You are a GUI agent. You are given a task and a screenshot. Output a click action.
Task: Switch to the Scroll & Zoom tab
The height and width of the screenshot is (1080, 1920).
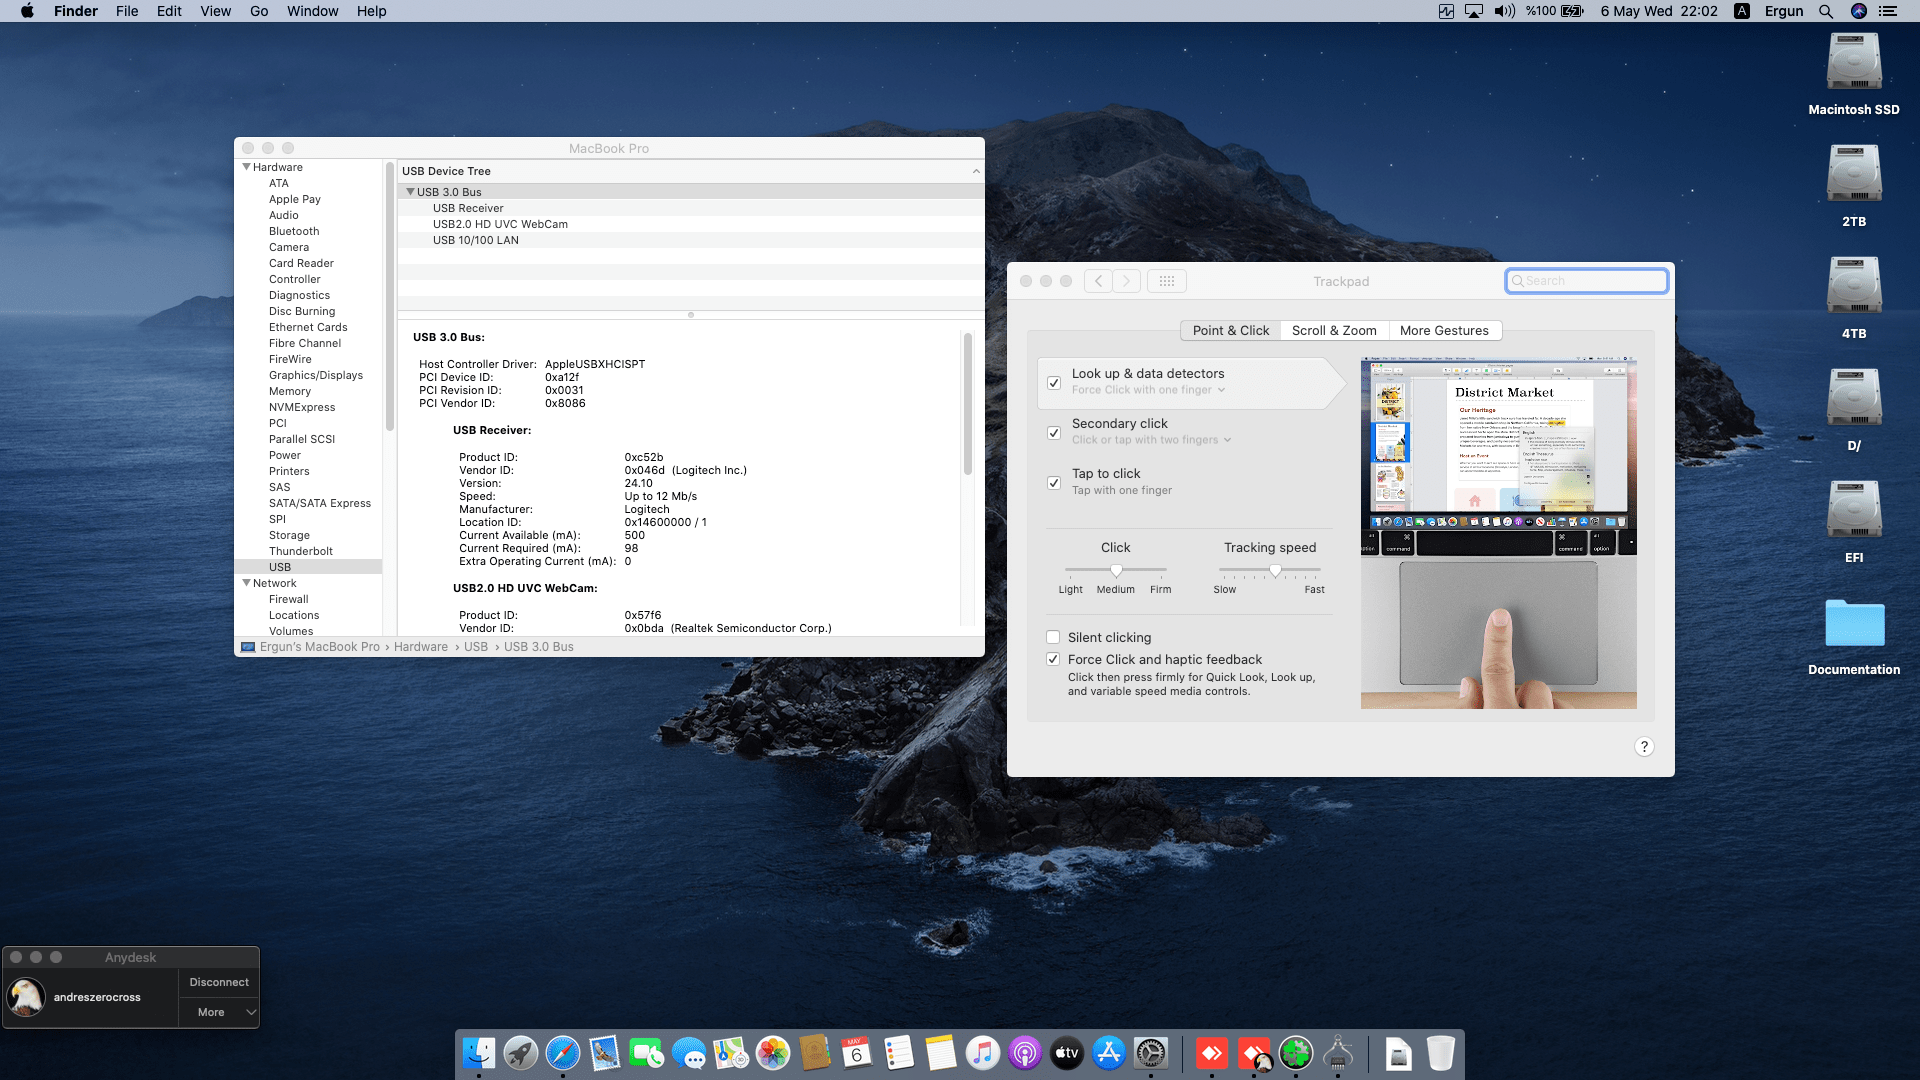click(x=1333, y=331)
